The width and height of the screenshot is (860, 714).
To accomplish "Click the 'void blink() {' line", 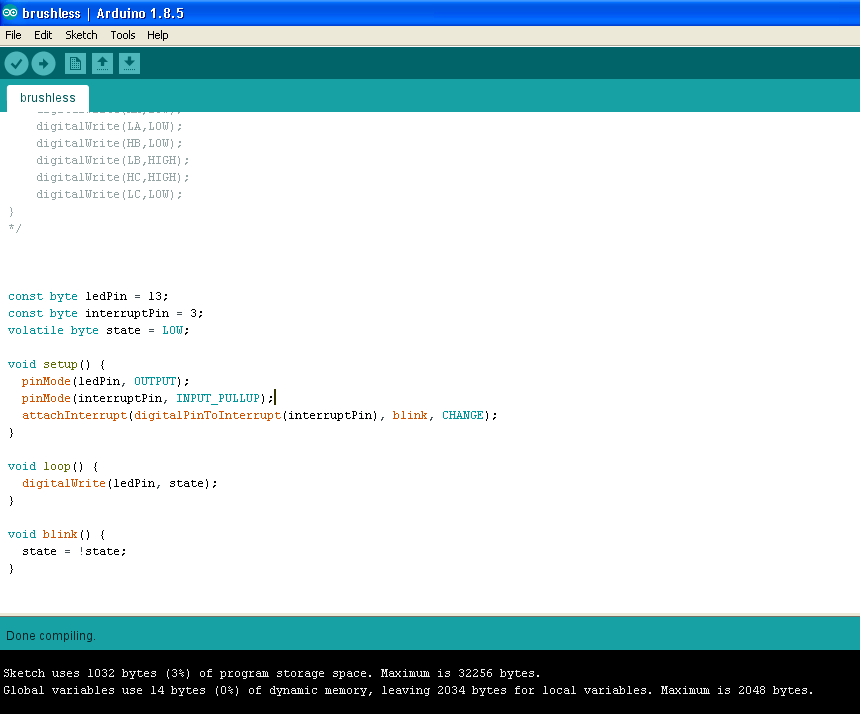I will (56, 534).
